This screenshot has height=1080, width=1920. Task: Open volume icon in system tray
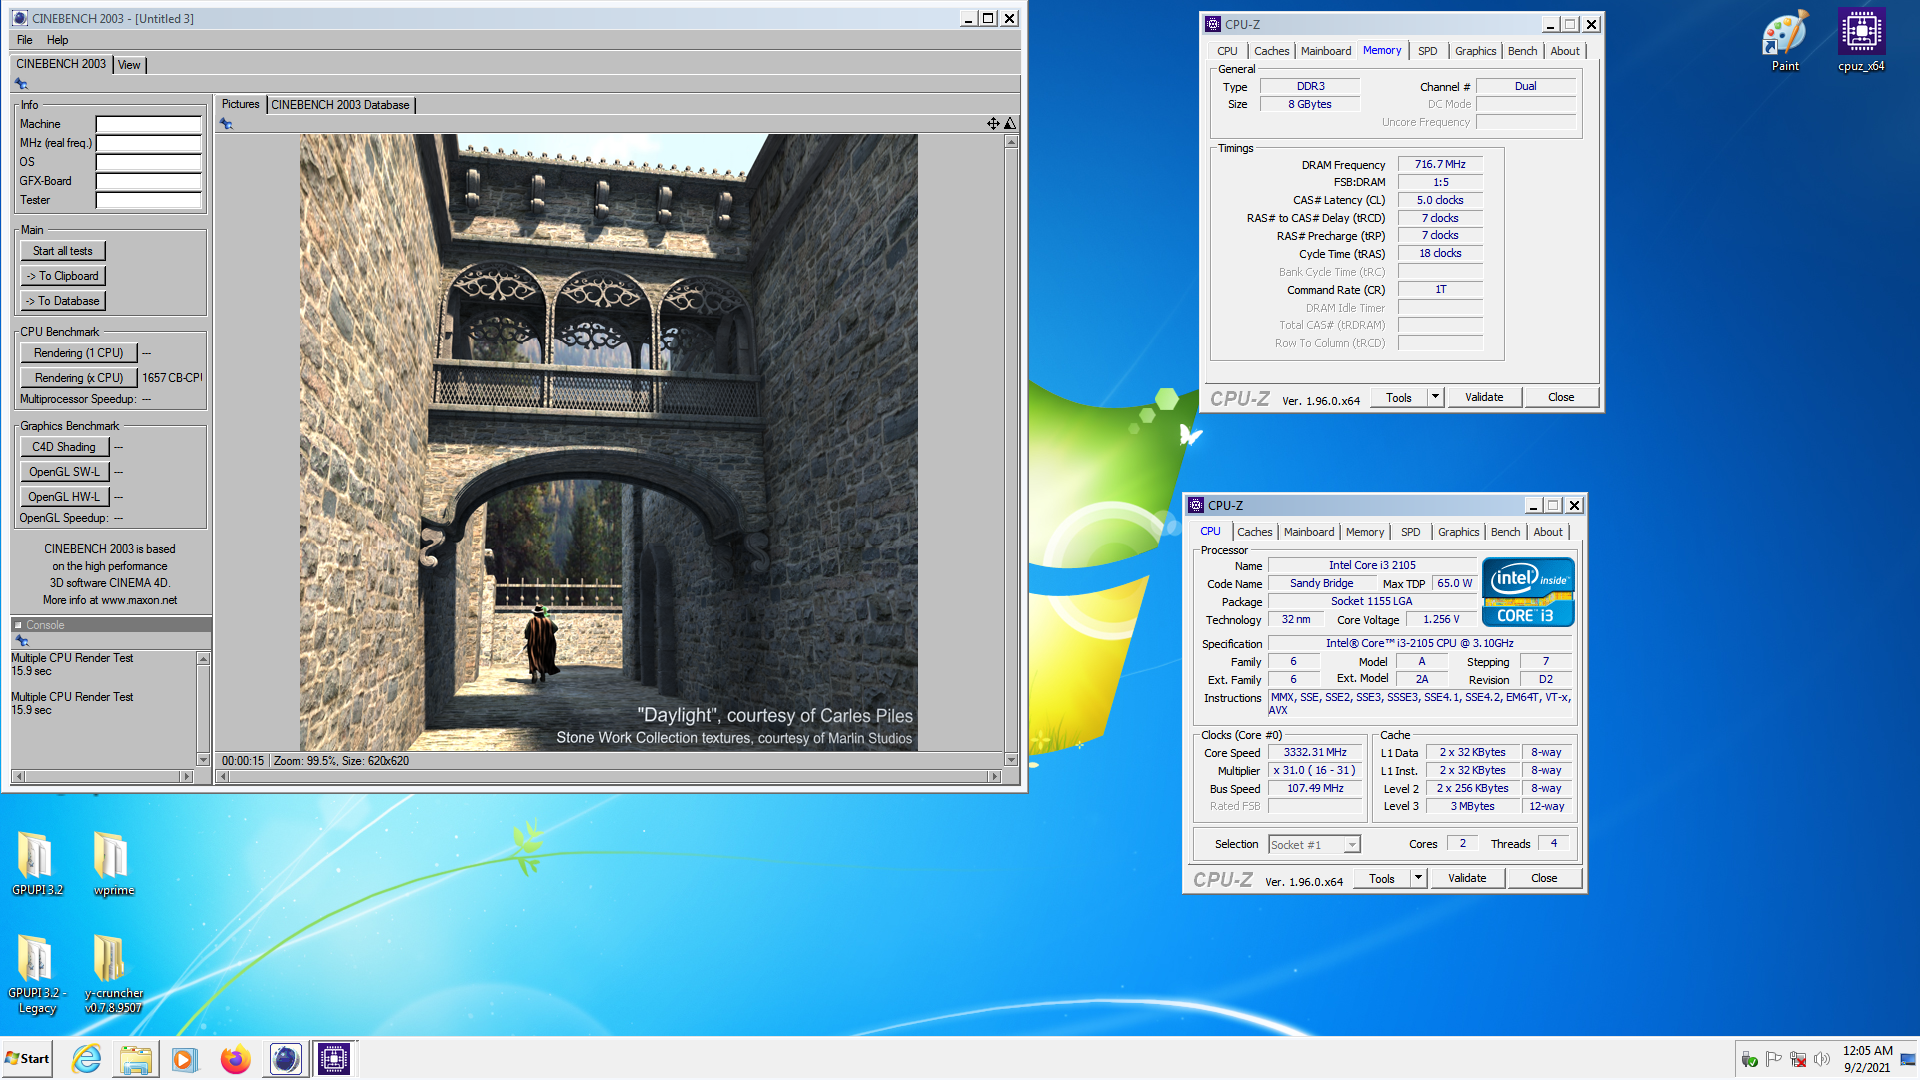tap(1822, 1059)
